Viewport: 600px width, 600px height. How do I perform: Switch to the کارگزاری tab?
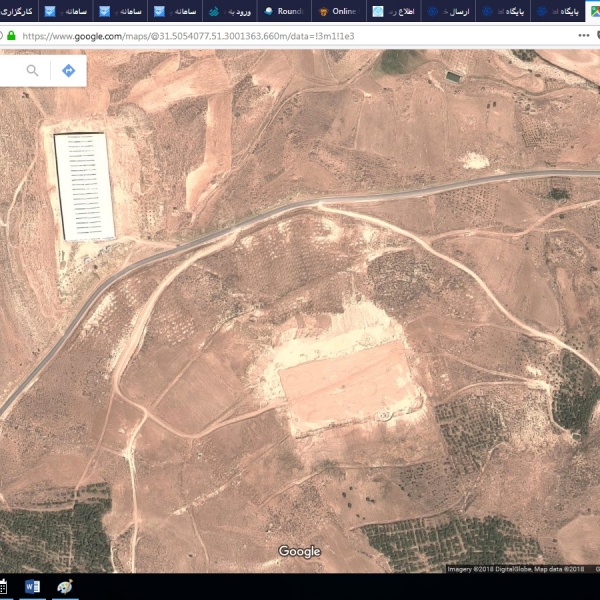18,11
